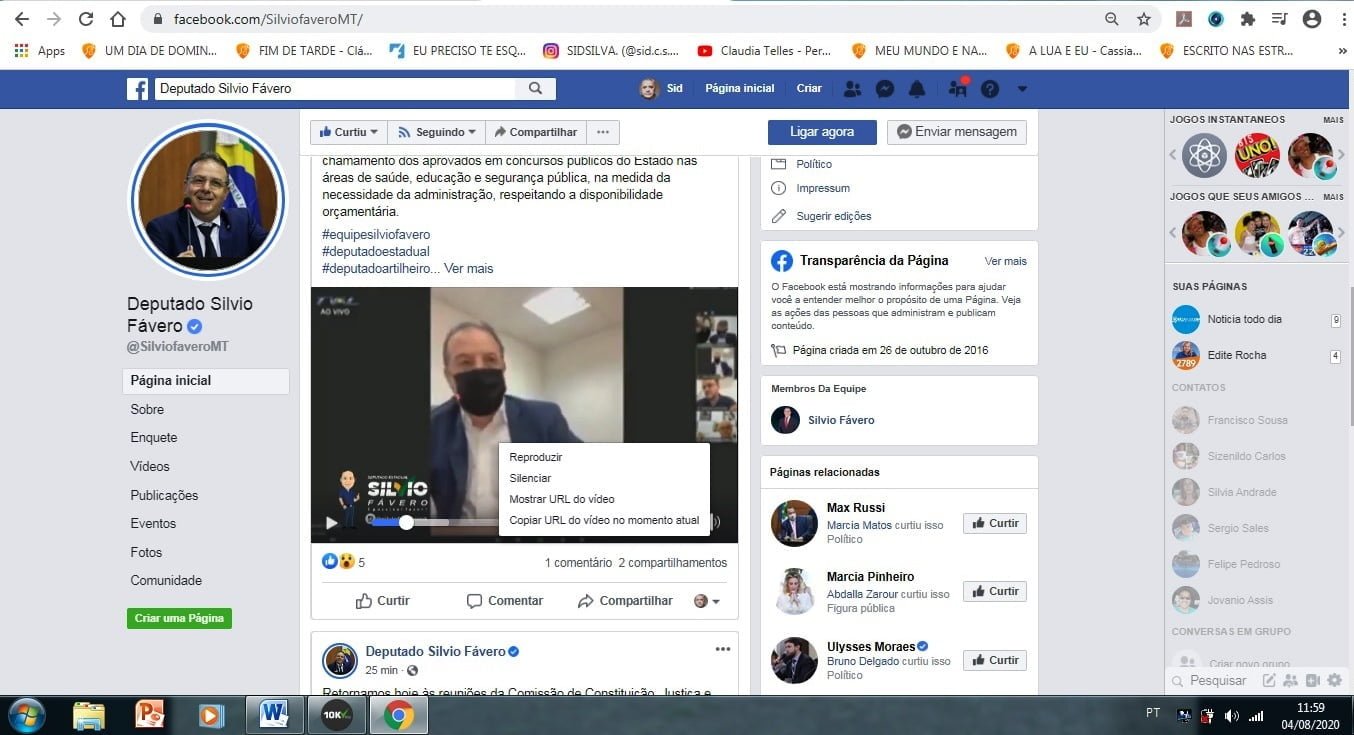The width and height of the screenshot is (1354, 735).
Task: Click Compartilhar button below video
Action: coord(625,601)
